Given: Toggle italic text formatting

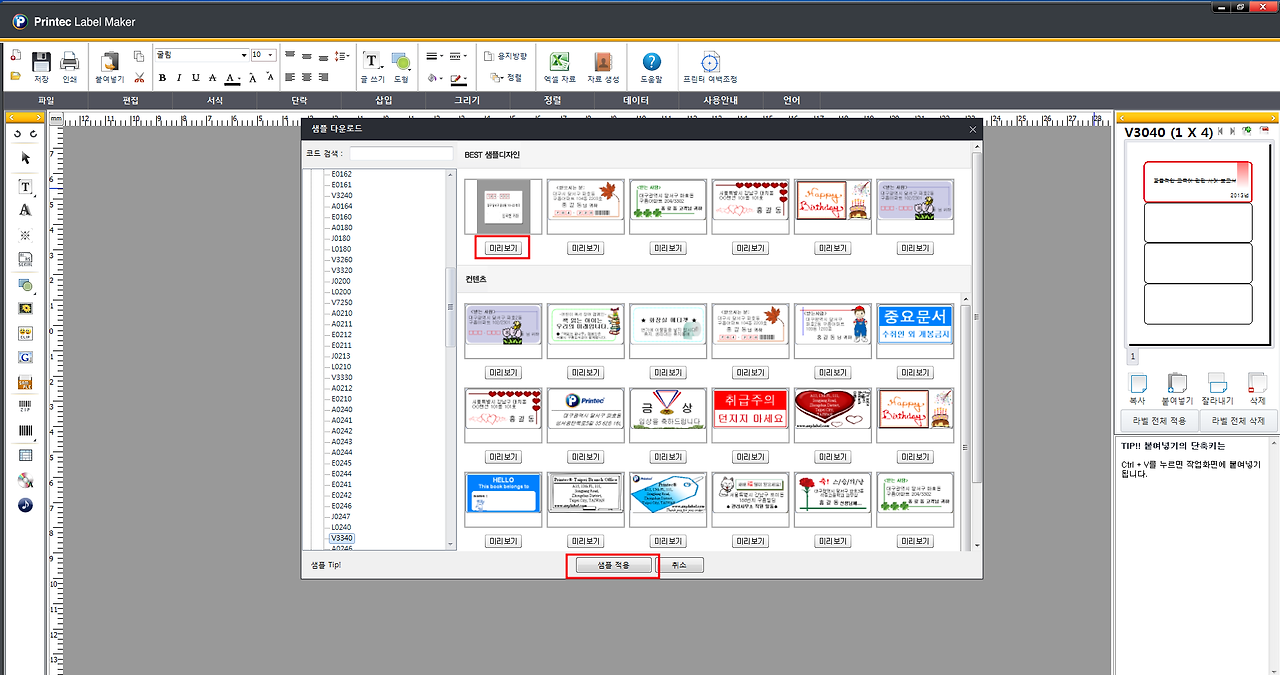Looking at the screenshot, I should point(178,77).
